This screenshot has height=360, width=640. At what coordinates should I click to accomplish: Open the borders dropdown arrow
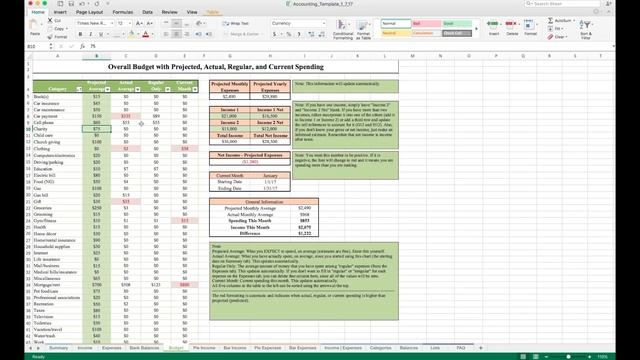tap(123, 35)
